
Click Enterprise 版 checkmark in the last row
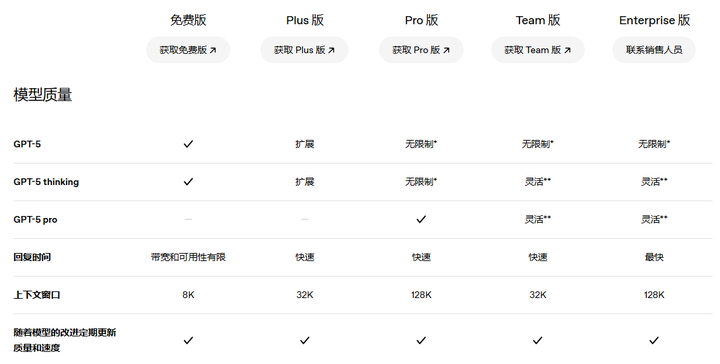click(654, 340)
